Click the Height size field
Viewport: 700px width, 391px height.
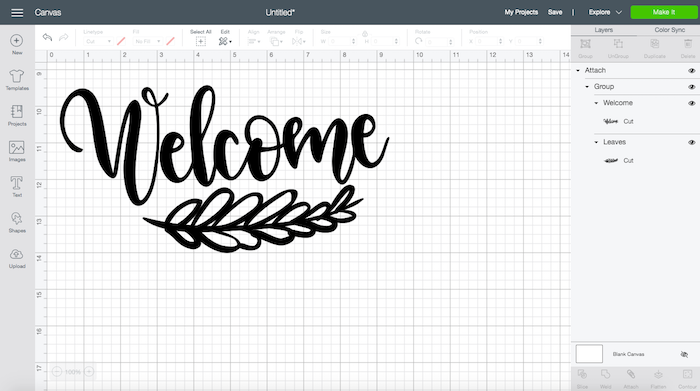click(385, 42)
